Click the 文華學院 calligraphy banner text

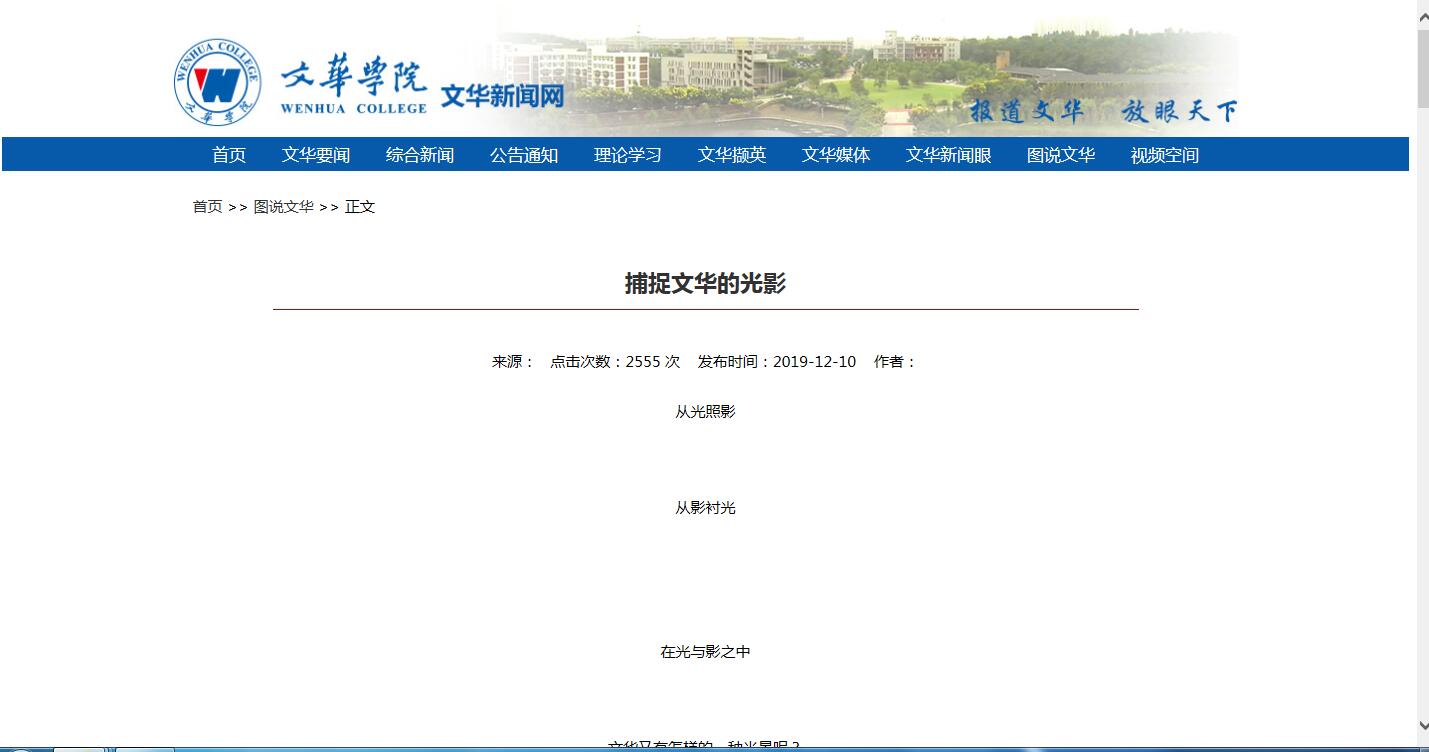[x=353, y=77]
